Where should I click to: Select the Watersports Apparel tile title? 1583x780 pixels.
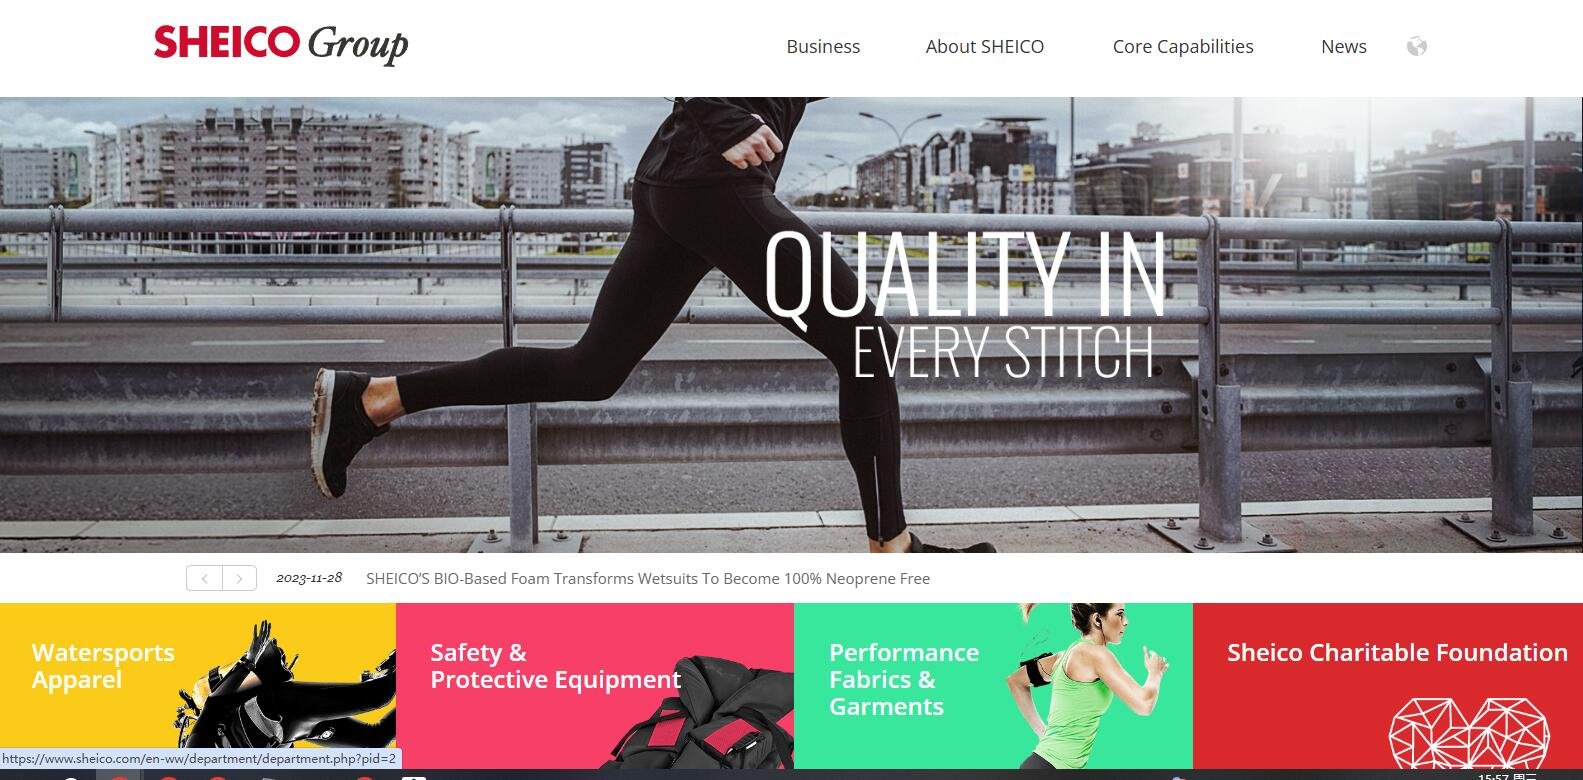tap(103, 666)
